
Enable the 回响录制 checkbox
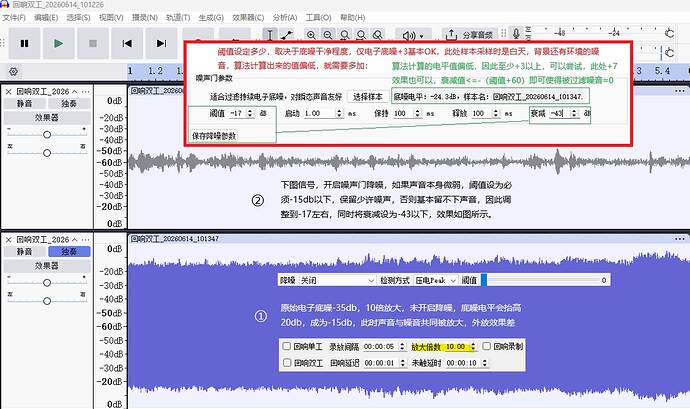tap(486, 346)
